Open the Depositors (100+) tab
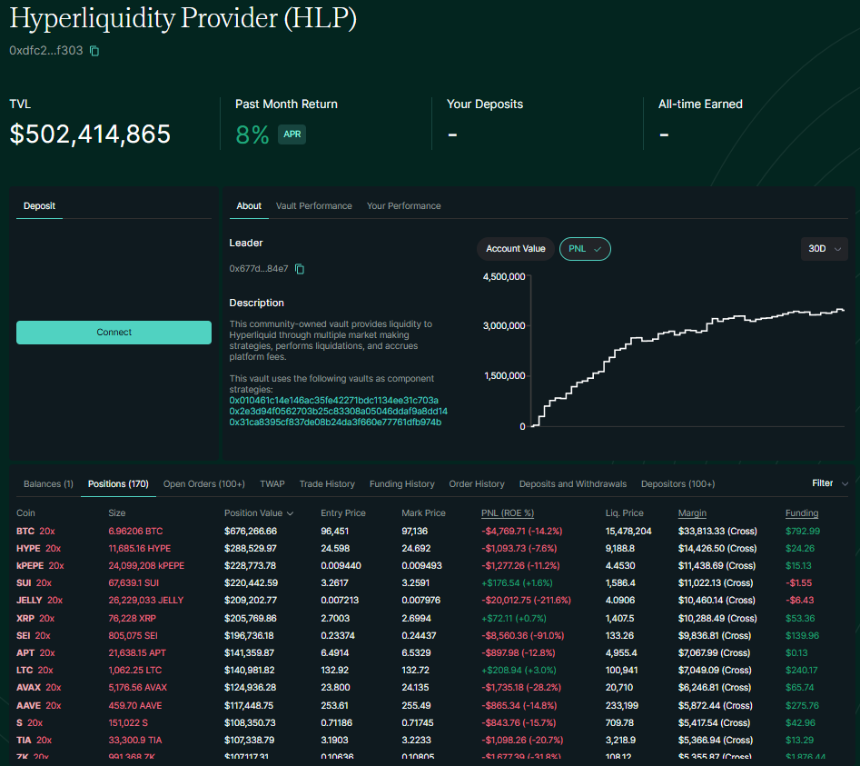Image resolution: width=860 pixels, height=766 pixels. pos(678,484)
